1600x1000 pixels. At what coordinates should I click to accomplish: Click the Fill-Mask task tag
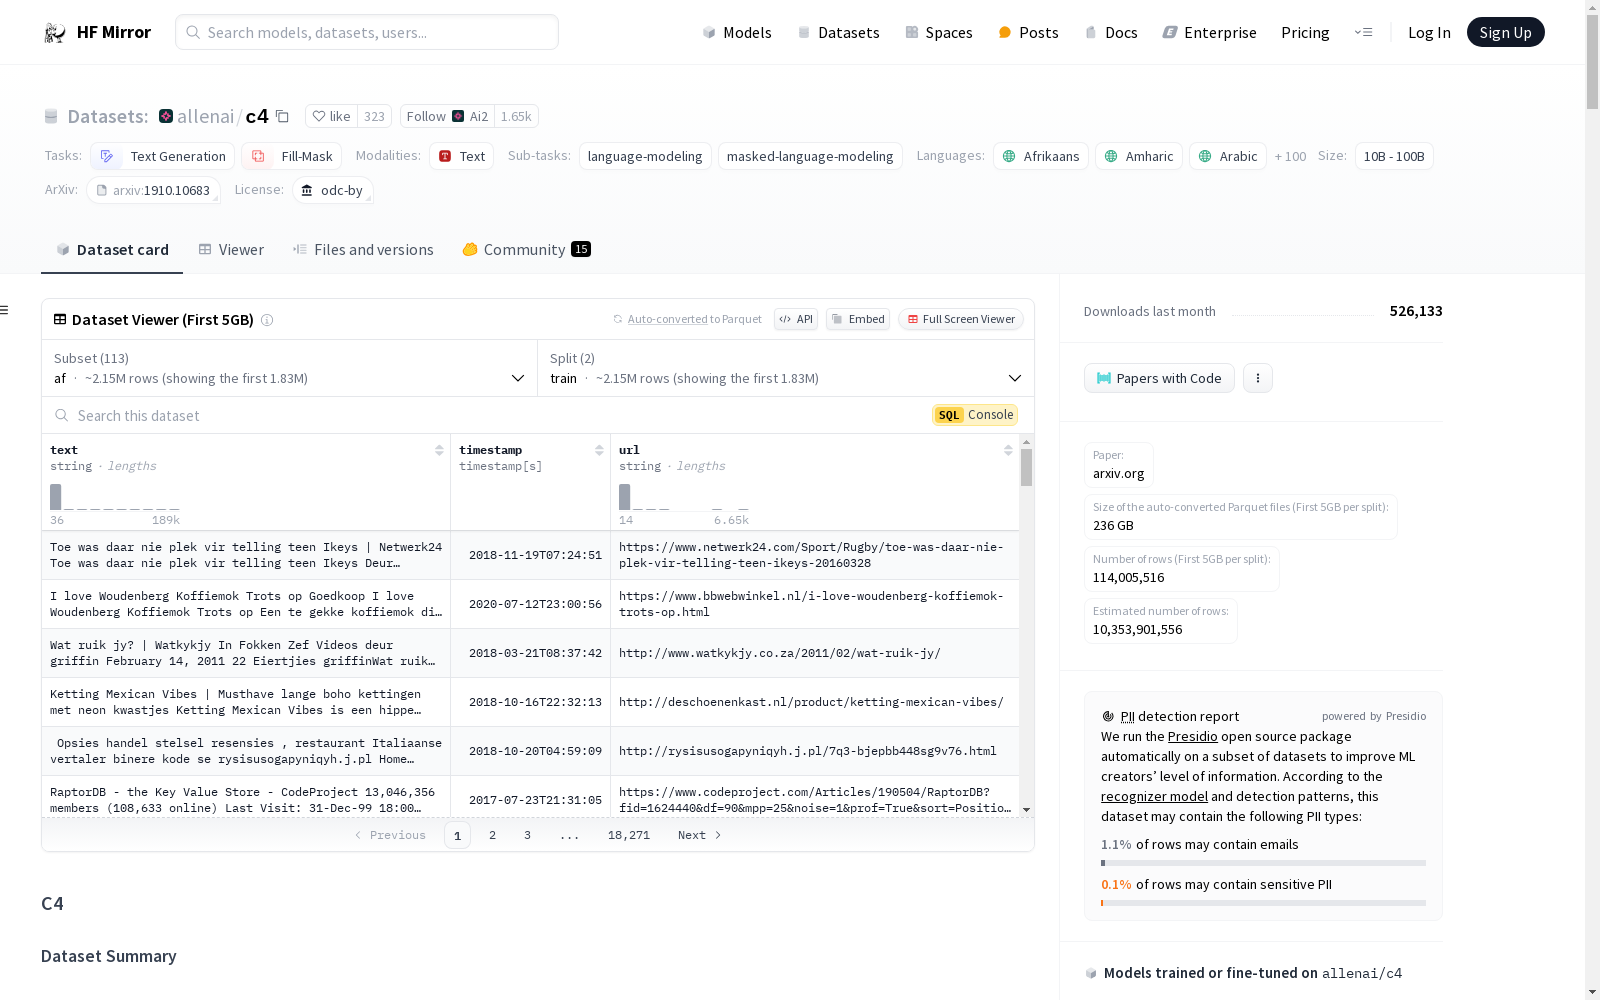(292, 156)
